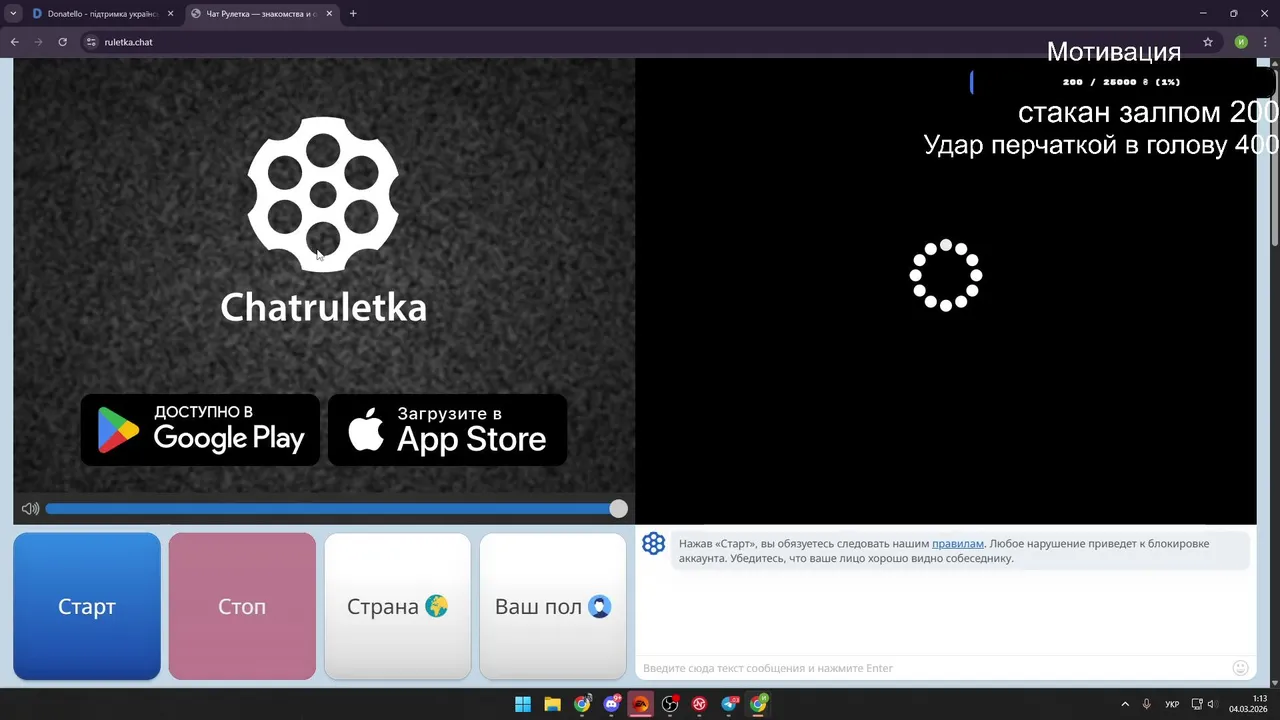View site information icon in address bar
1280x720 pixels.
91,42
